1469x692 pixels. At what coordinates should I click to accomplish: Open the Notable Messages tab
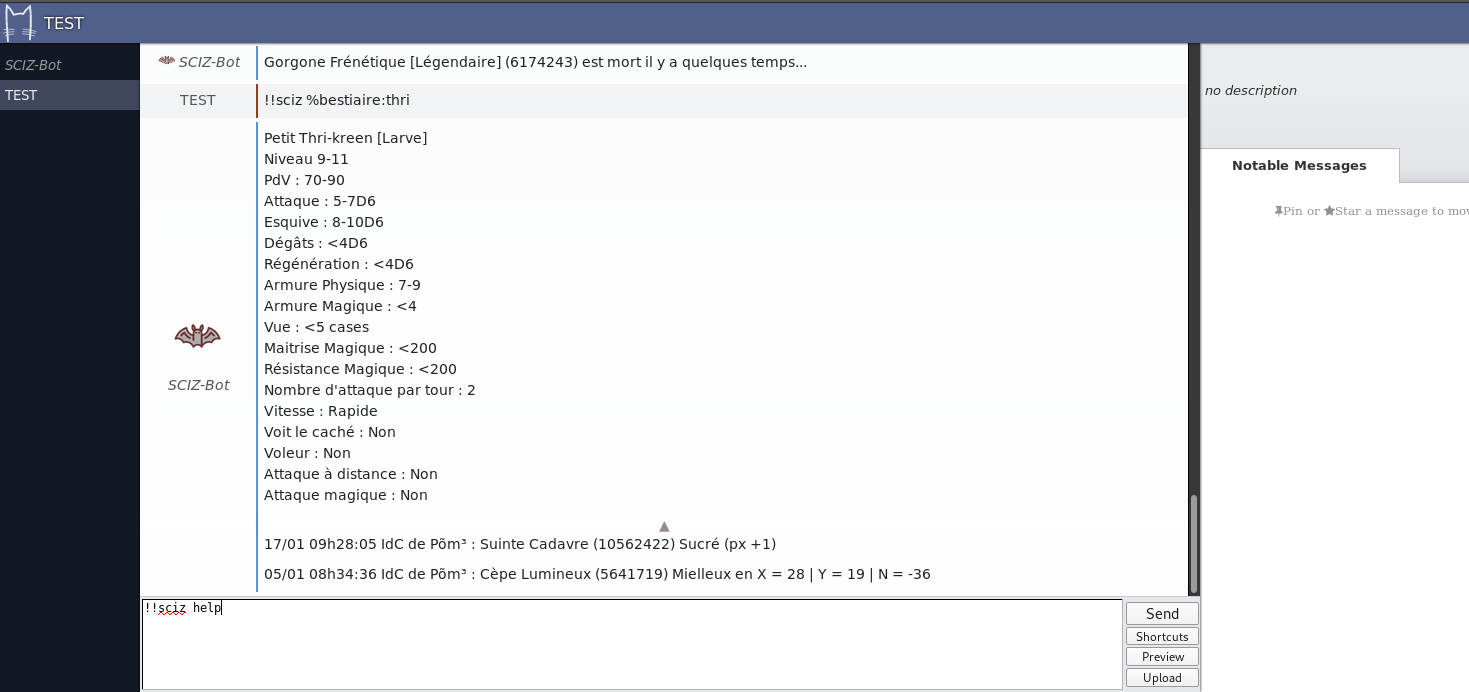click(1298, 166)
